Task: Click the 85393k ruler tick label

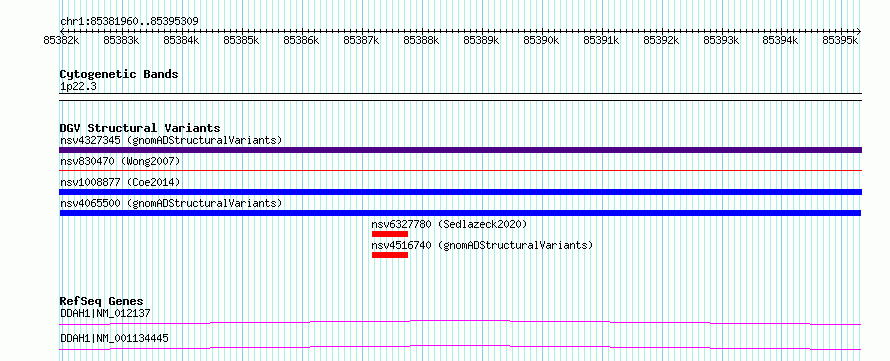Action: click(x=721, y=40)
